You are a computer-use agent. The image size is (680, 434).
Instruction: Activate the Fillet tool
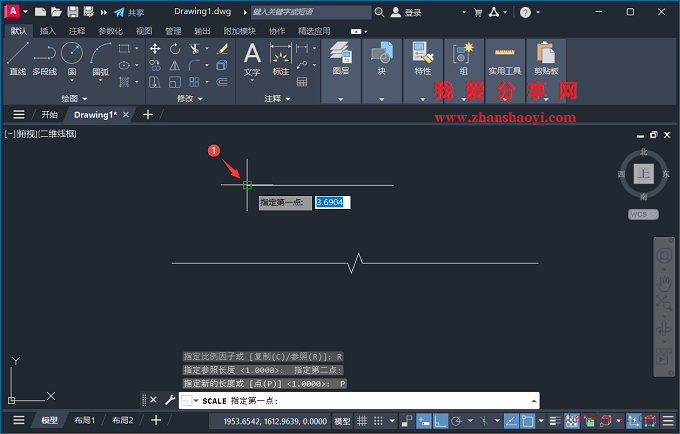[194, 65]
